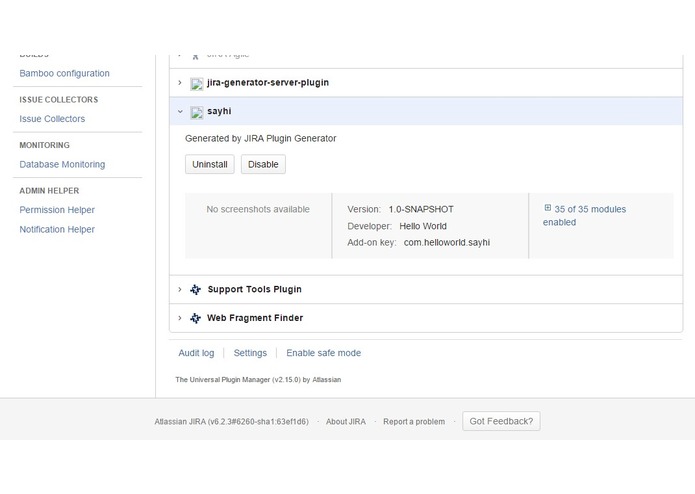Click the plus icon beside 35 of 35 modules
The height and width of the screenshot is (494, 695).
point(547,208)
